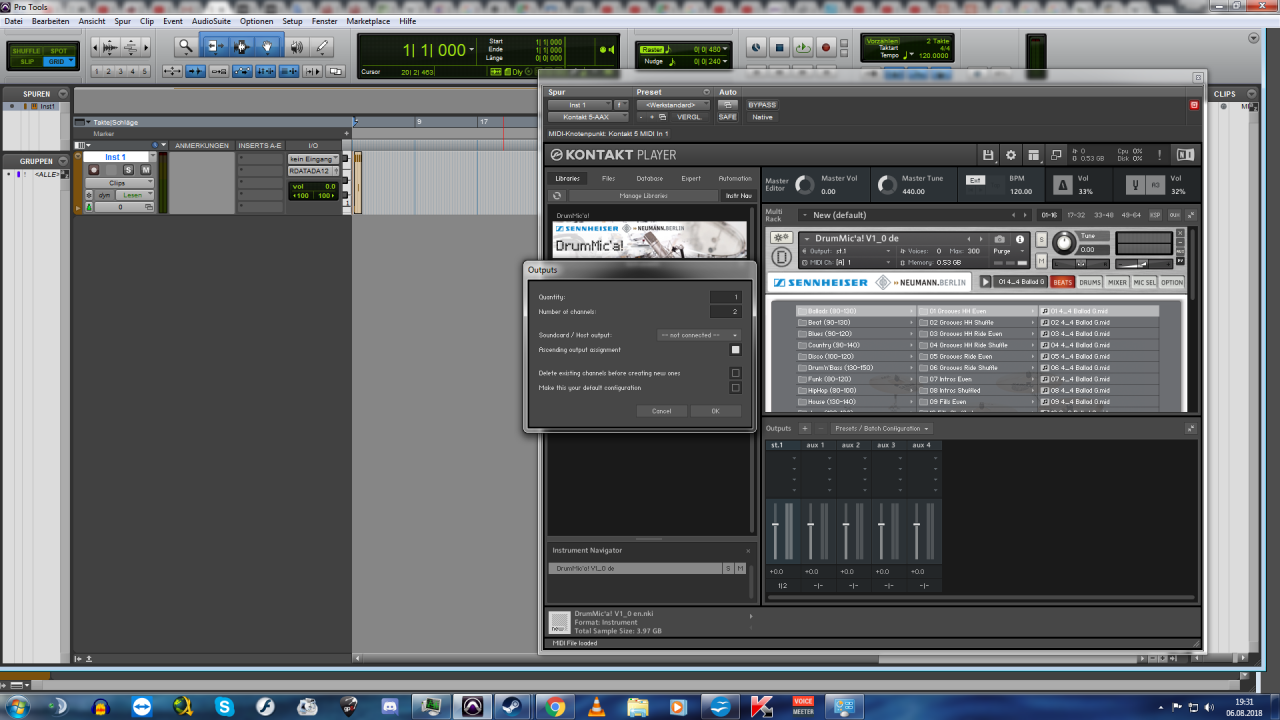Screen dimensions: 1280x720
Task: Play the 01 4_4 Ballad groove preview
Action: coord(985,282)
